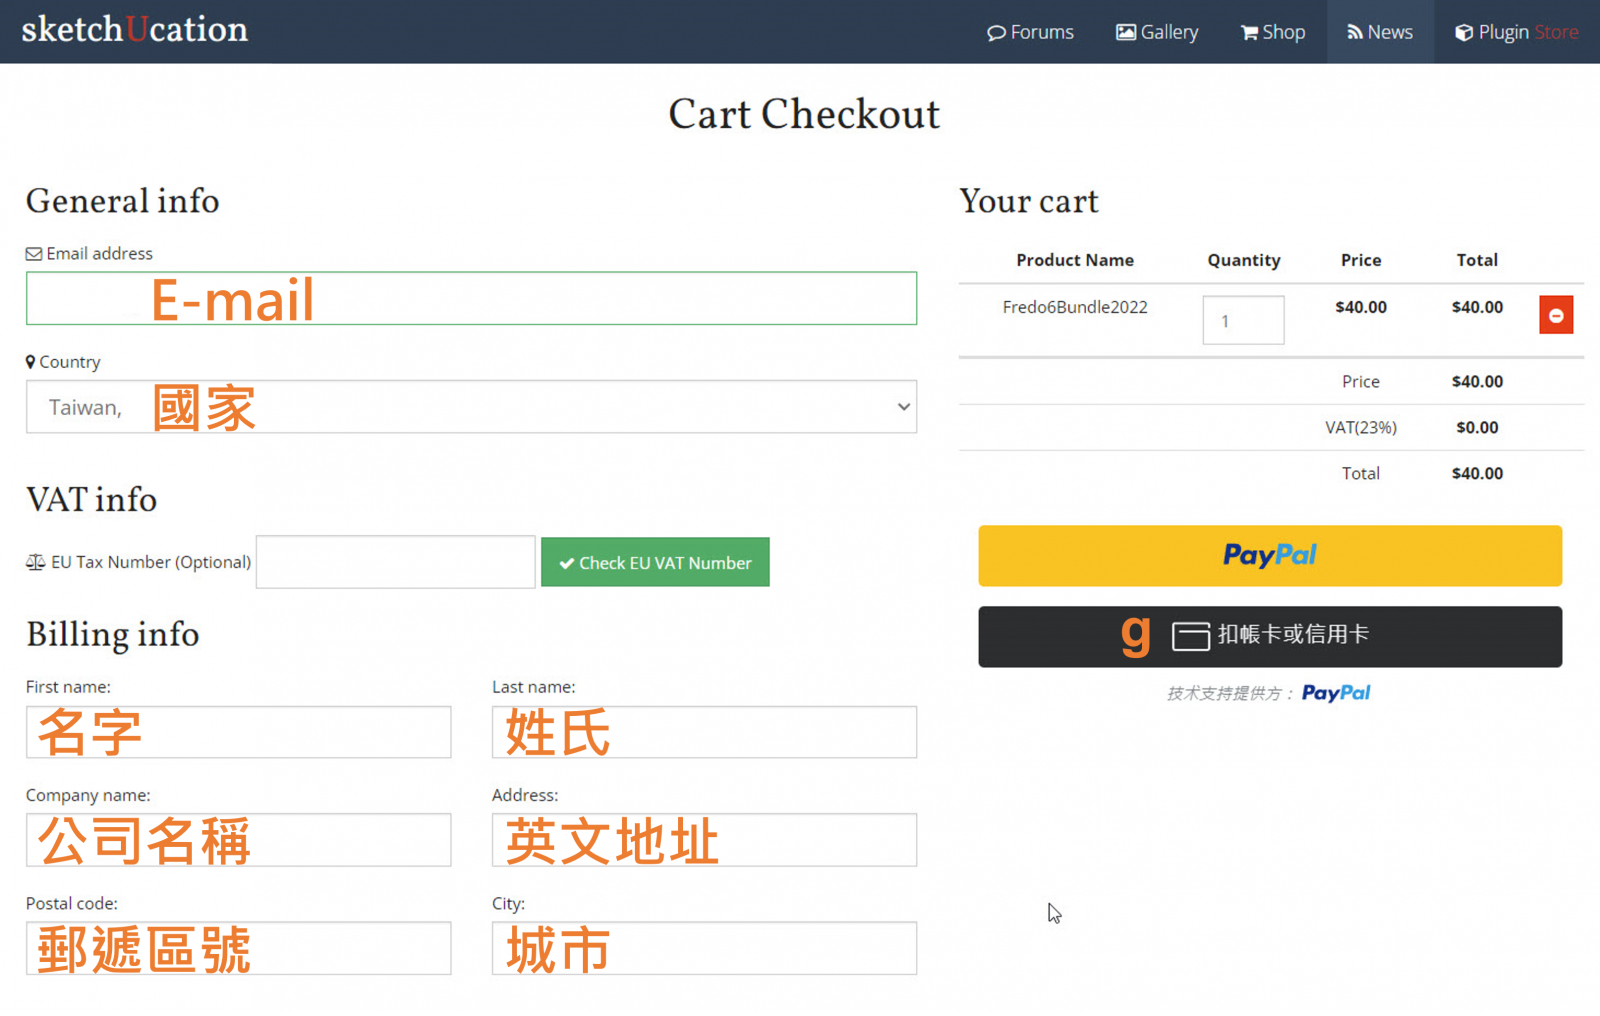
Task: Focus the Company name field
Action: [x=238, y=840]
